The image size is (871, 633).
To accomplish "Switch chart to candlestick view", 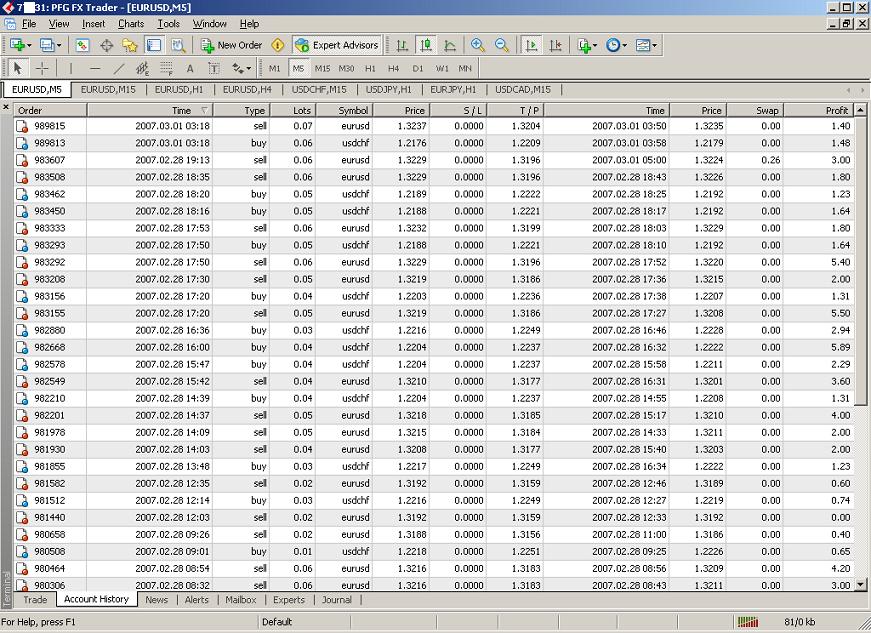I will pyautogui.click(x=426, y=45).
